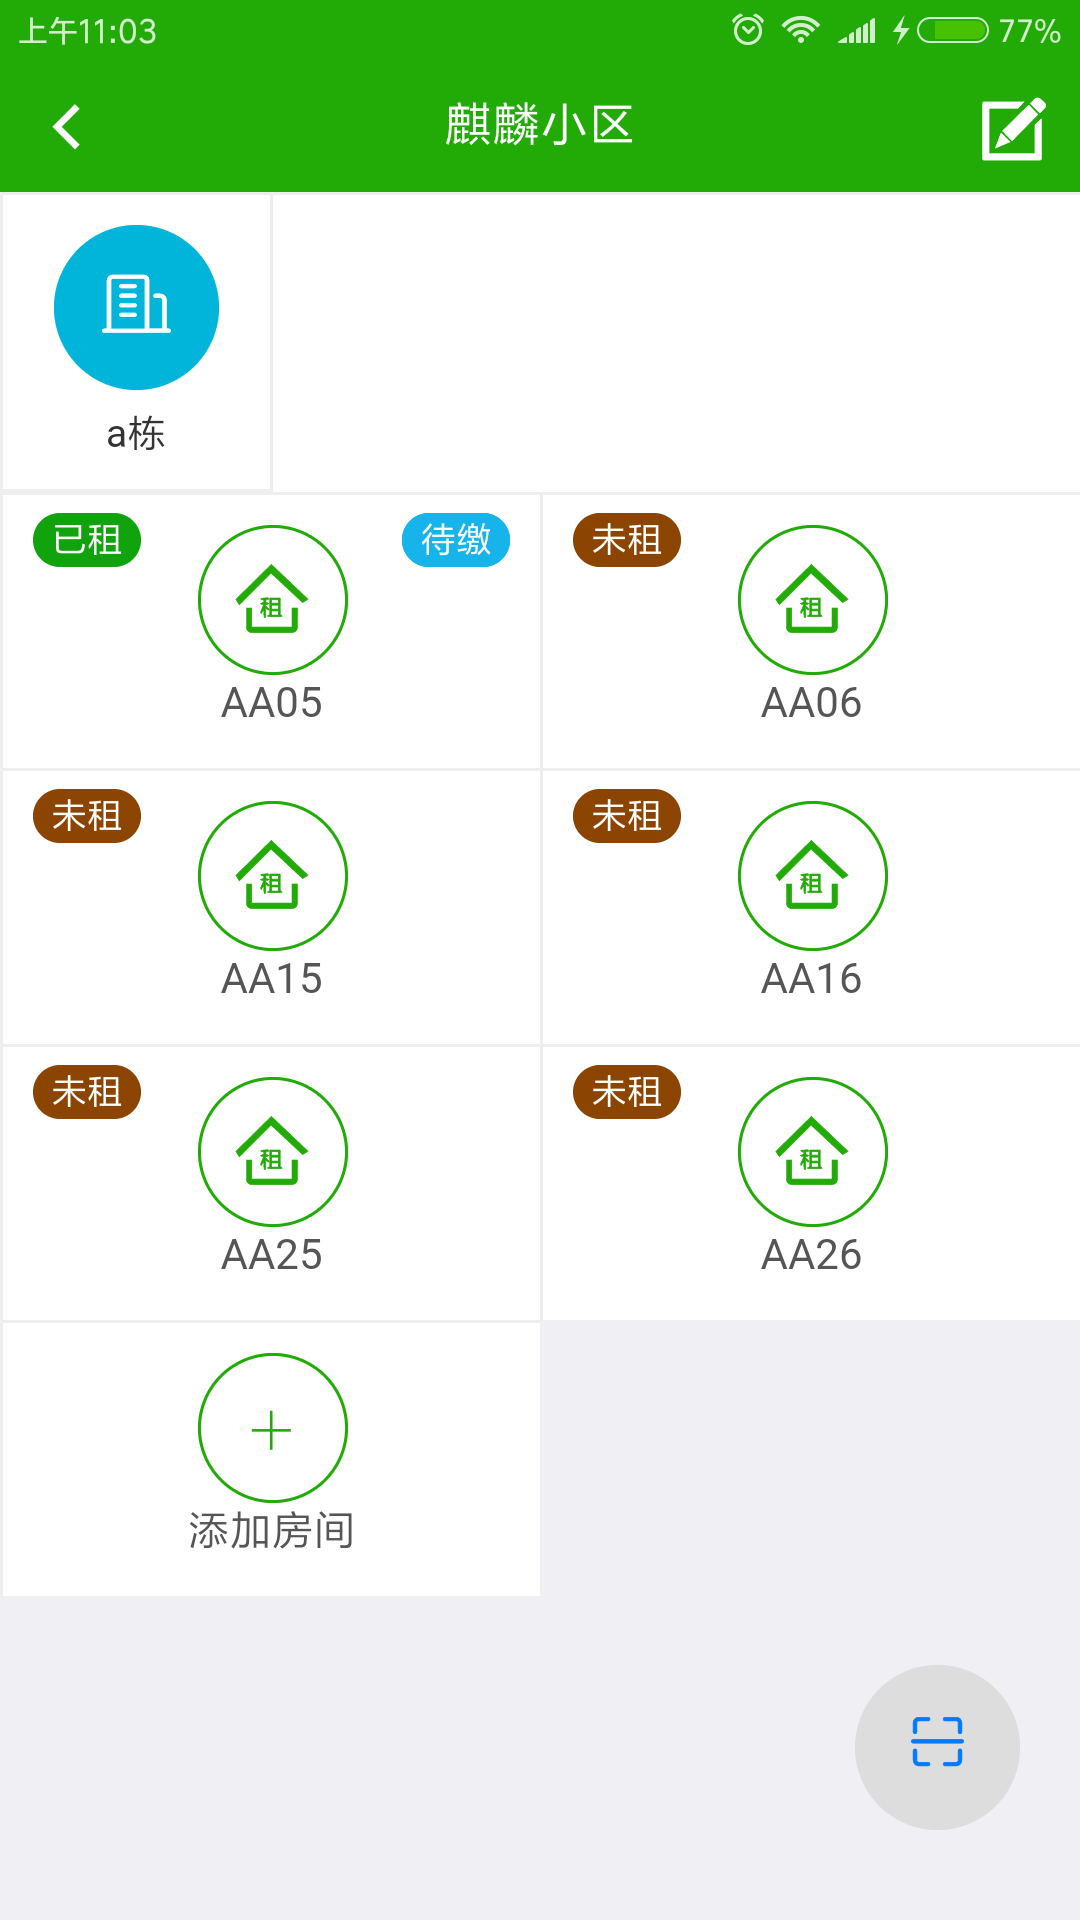
Task: Open room AA06 house icon
Action: (x=812, y=600)
